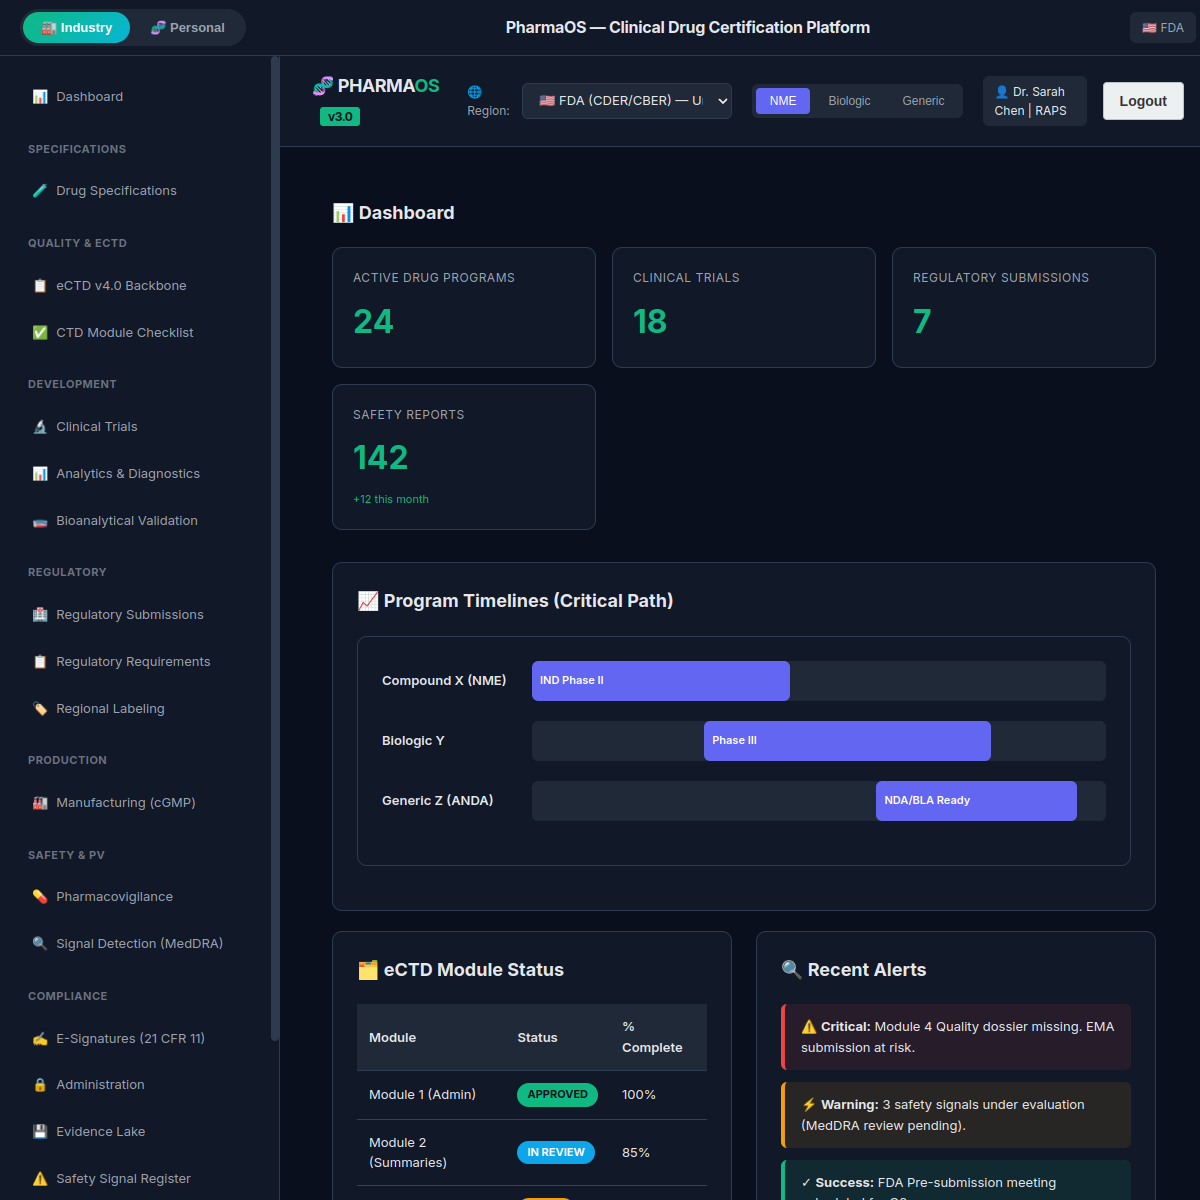The width and height of the screenshot is (1200, 1200).
Task: Select the Generic drug type button
Action: pyautogui.click(x=923, y=101)
